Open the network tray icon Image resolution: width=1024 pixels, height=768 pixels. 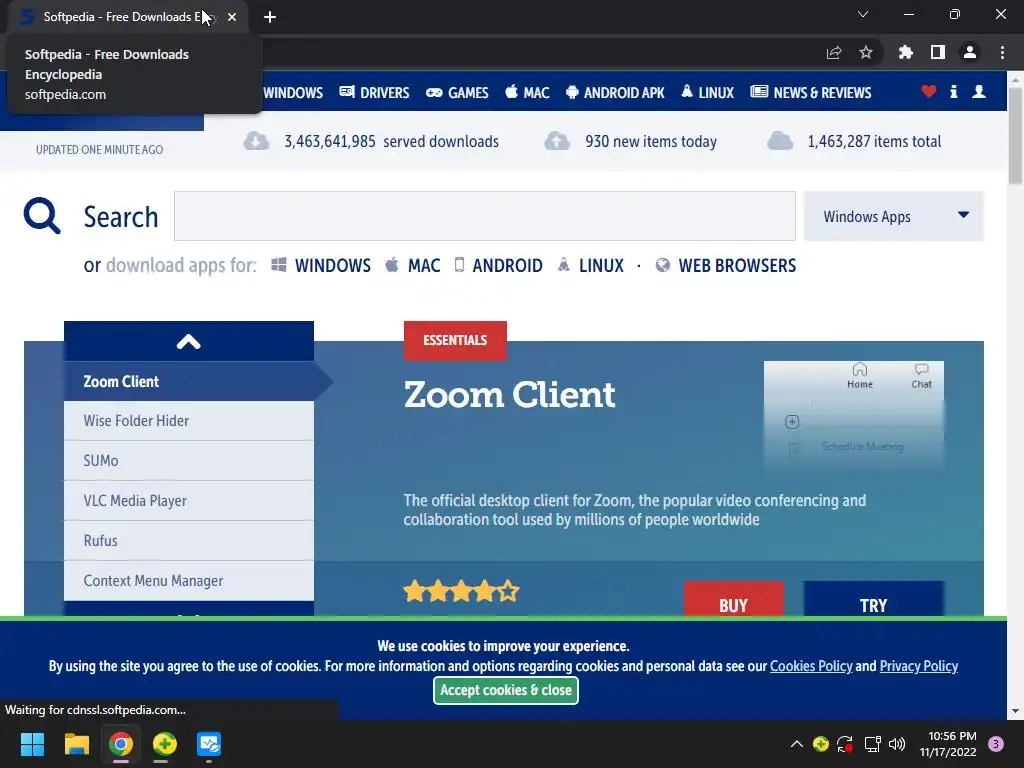tap(872, 744)
